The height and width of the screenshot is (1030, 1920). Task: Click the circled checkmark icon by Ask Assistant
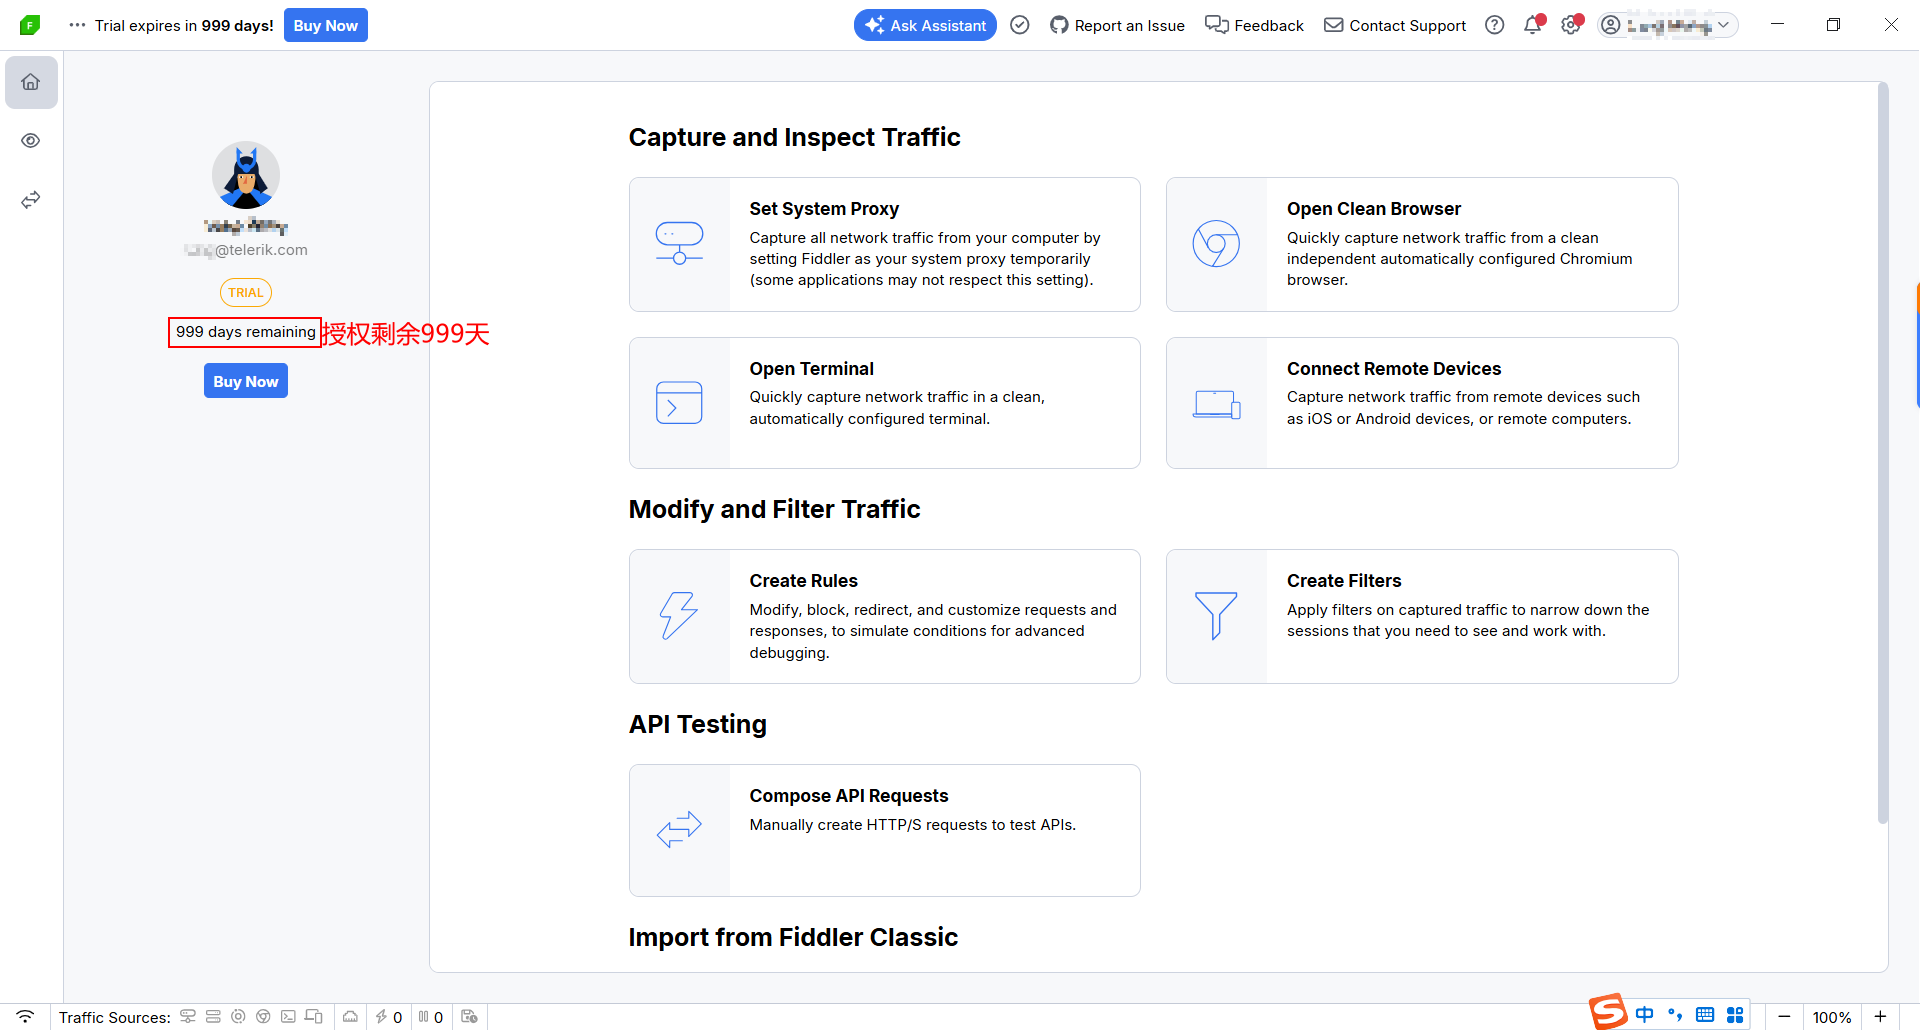[1020, 25]
